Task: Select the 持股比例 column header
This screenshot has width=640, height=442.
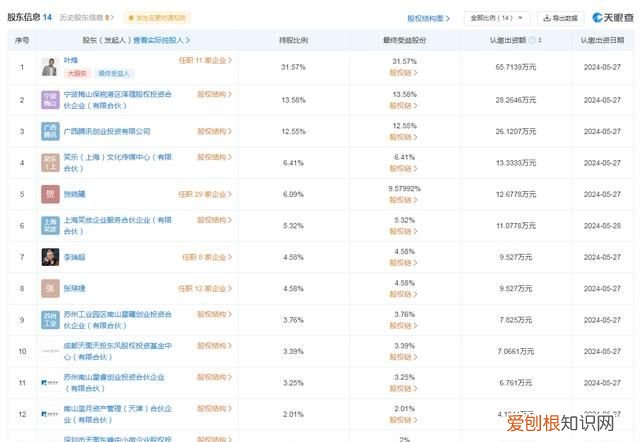Action: tap(293, 40)
